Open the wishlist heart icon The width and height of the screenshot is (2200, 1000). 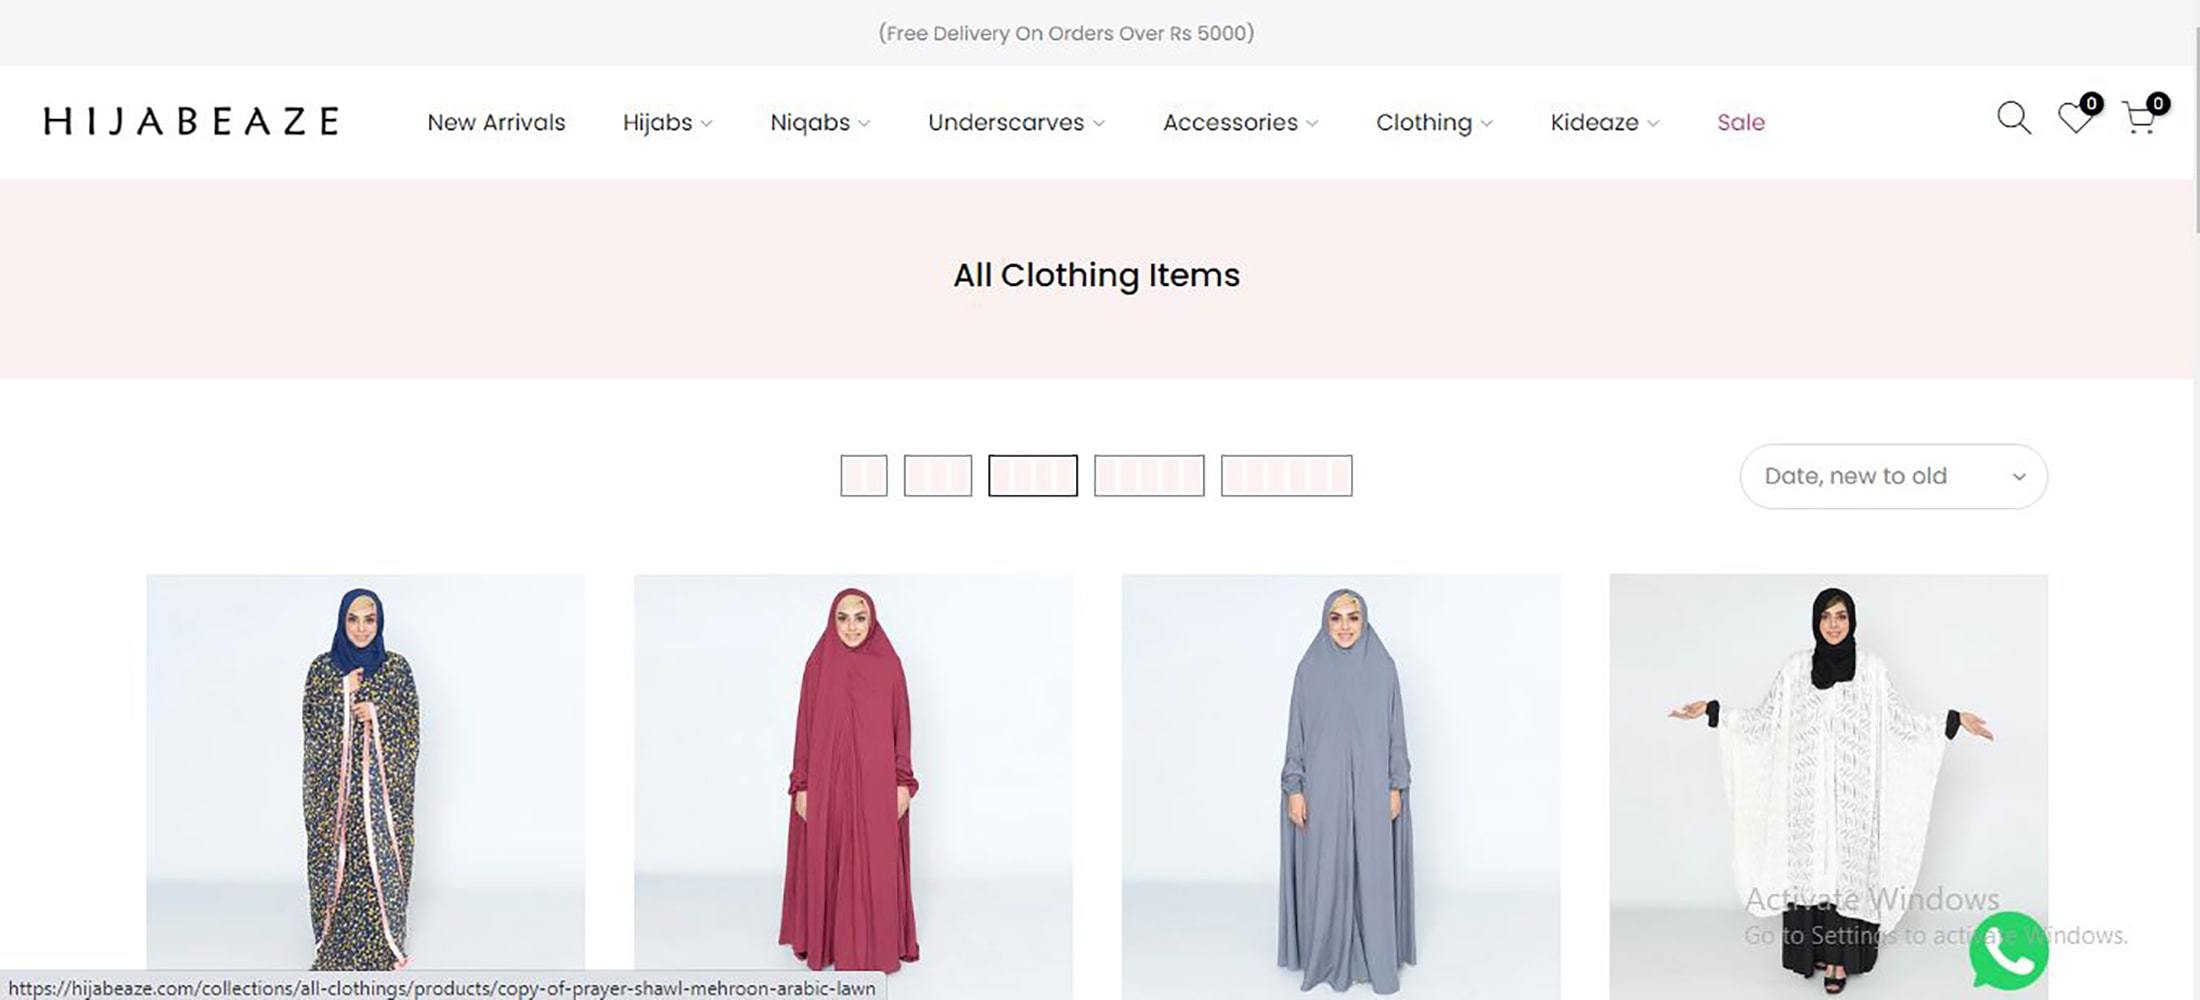point(2075,118)
